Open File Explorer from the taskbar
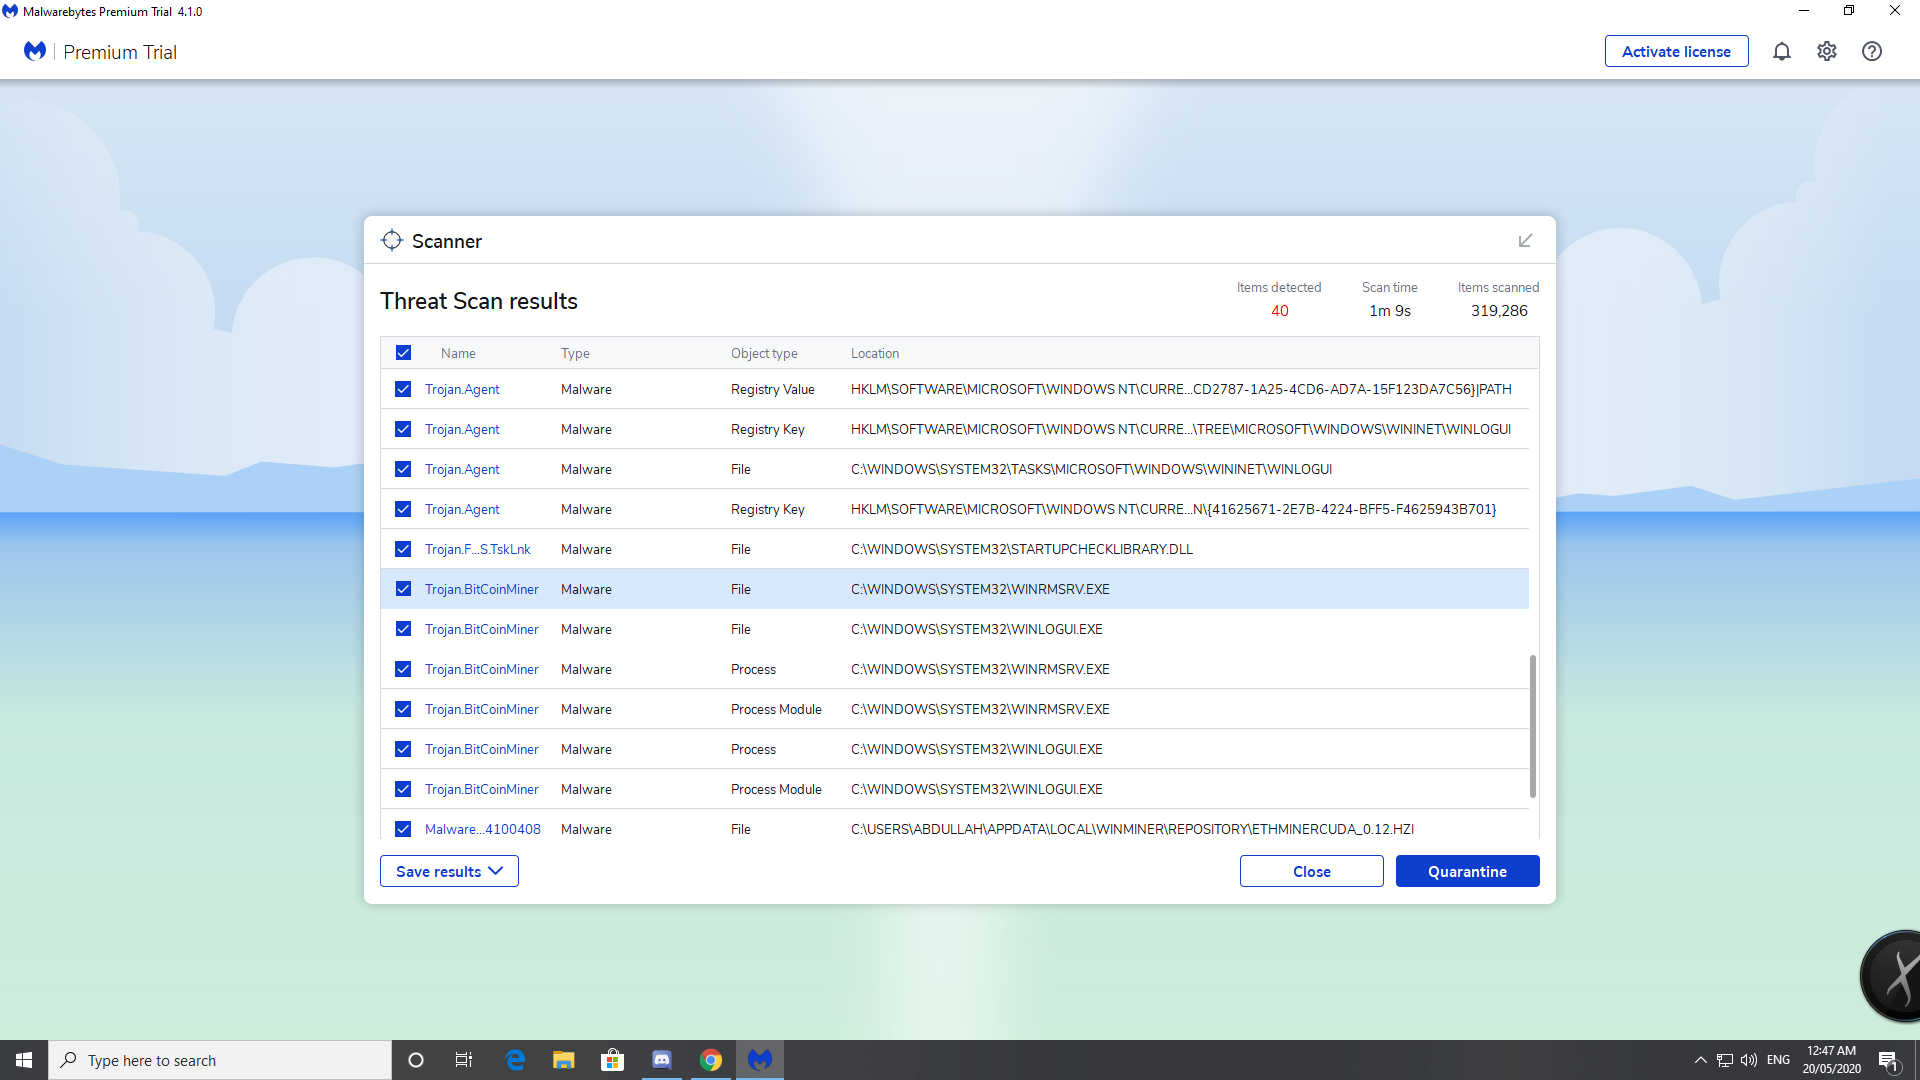Viewport: 1920px width, 1080px height. pyautogui.click(x=564, y=1060)
